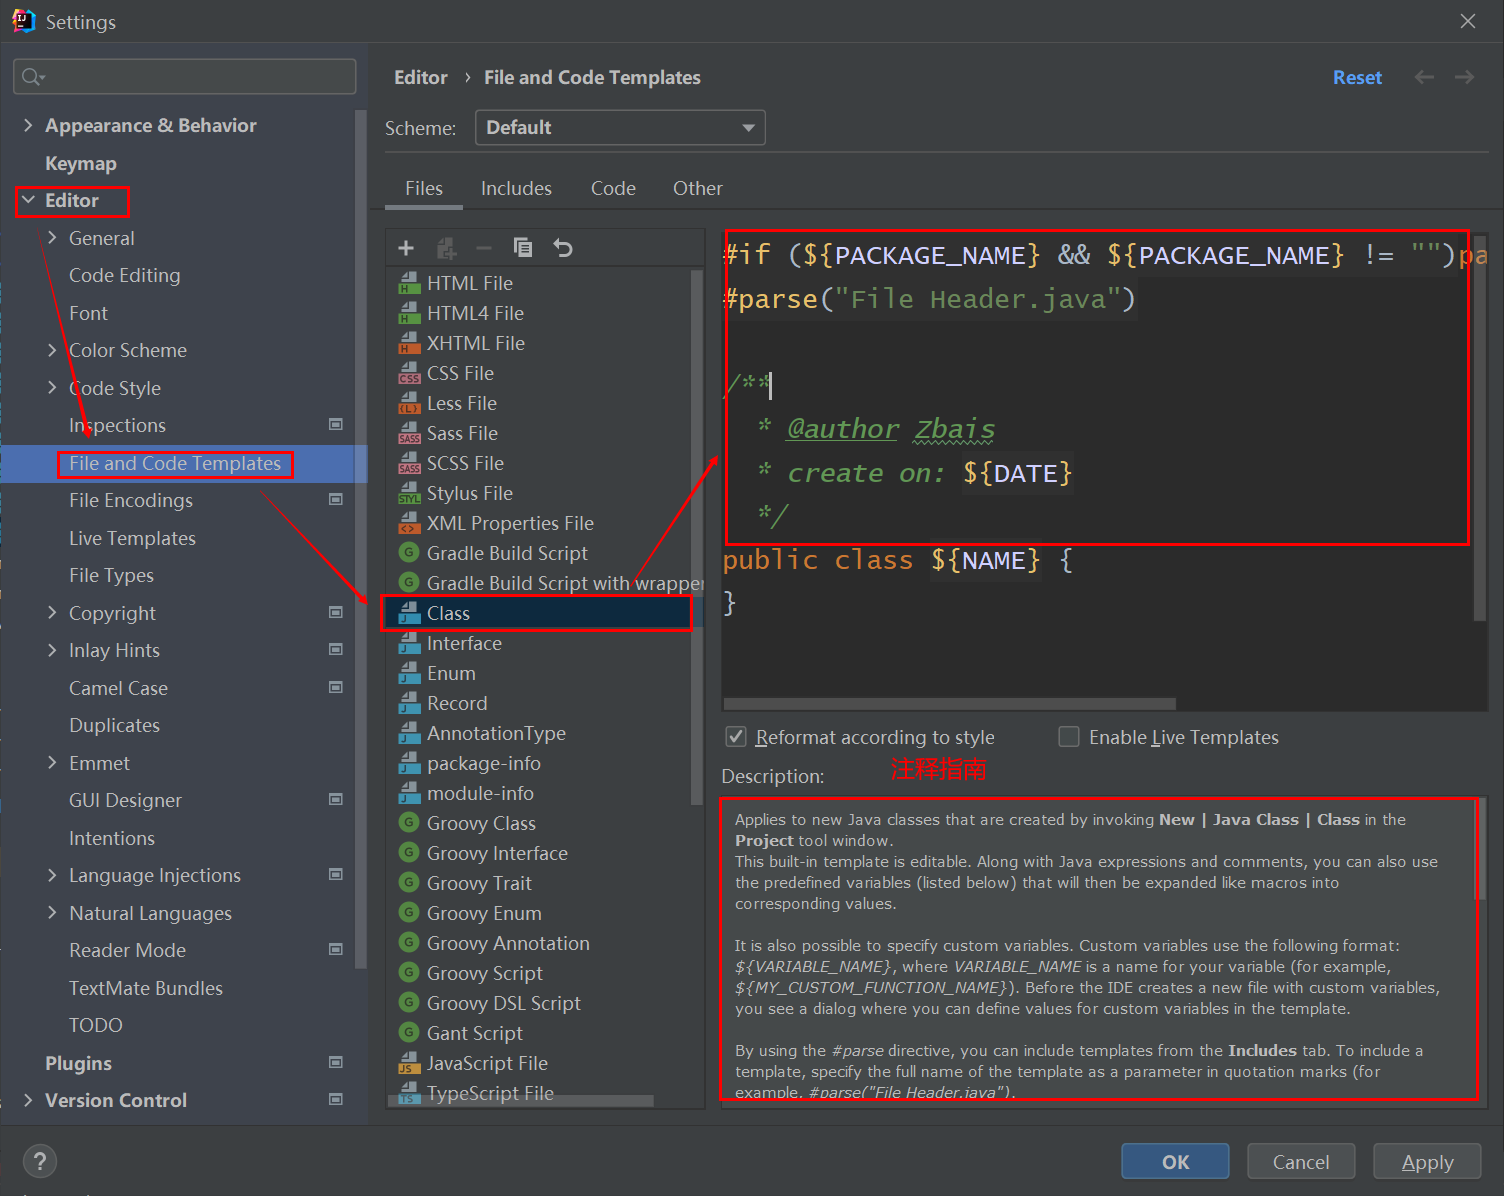1504x1196 pixels.
Task: Expand the Code Style subsection
Action: click(x=52, y=387)
